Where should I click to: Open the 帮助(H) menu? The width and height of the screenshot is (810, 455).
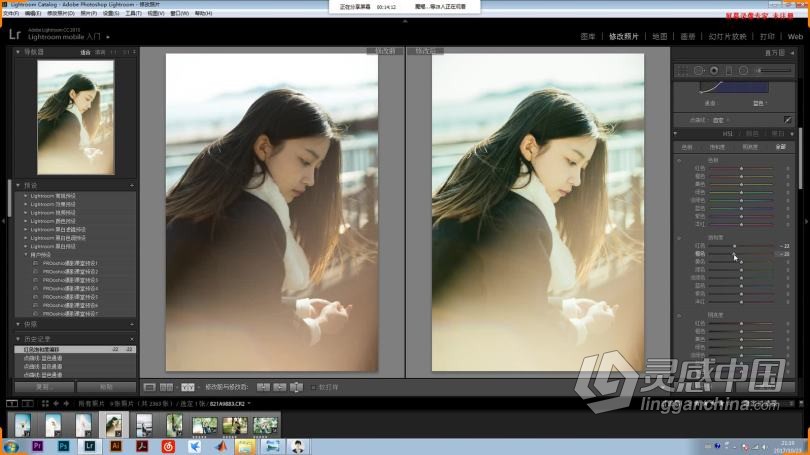pos(204,13)
